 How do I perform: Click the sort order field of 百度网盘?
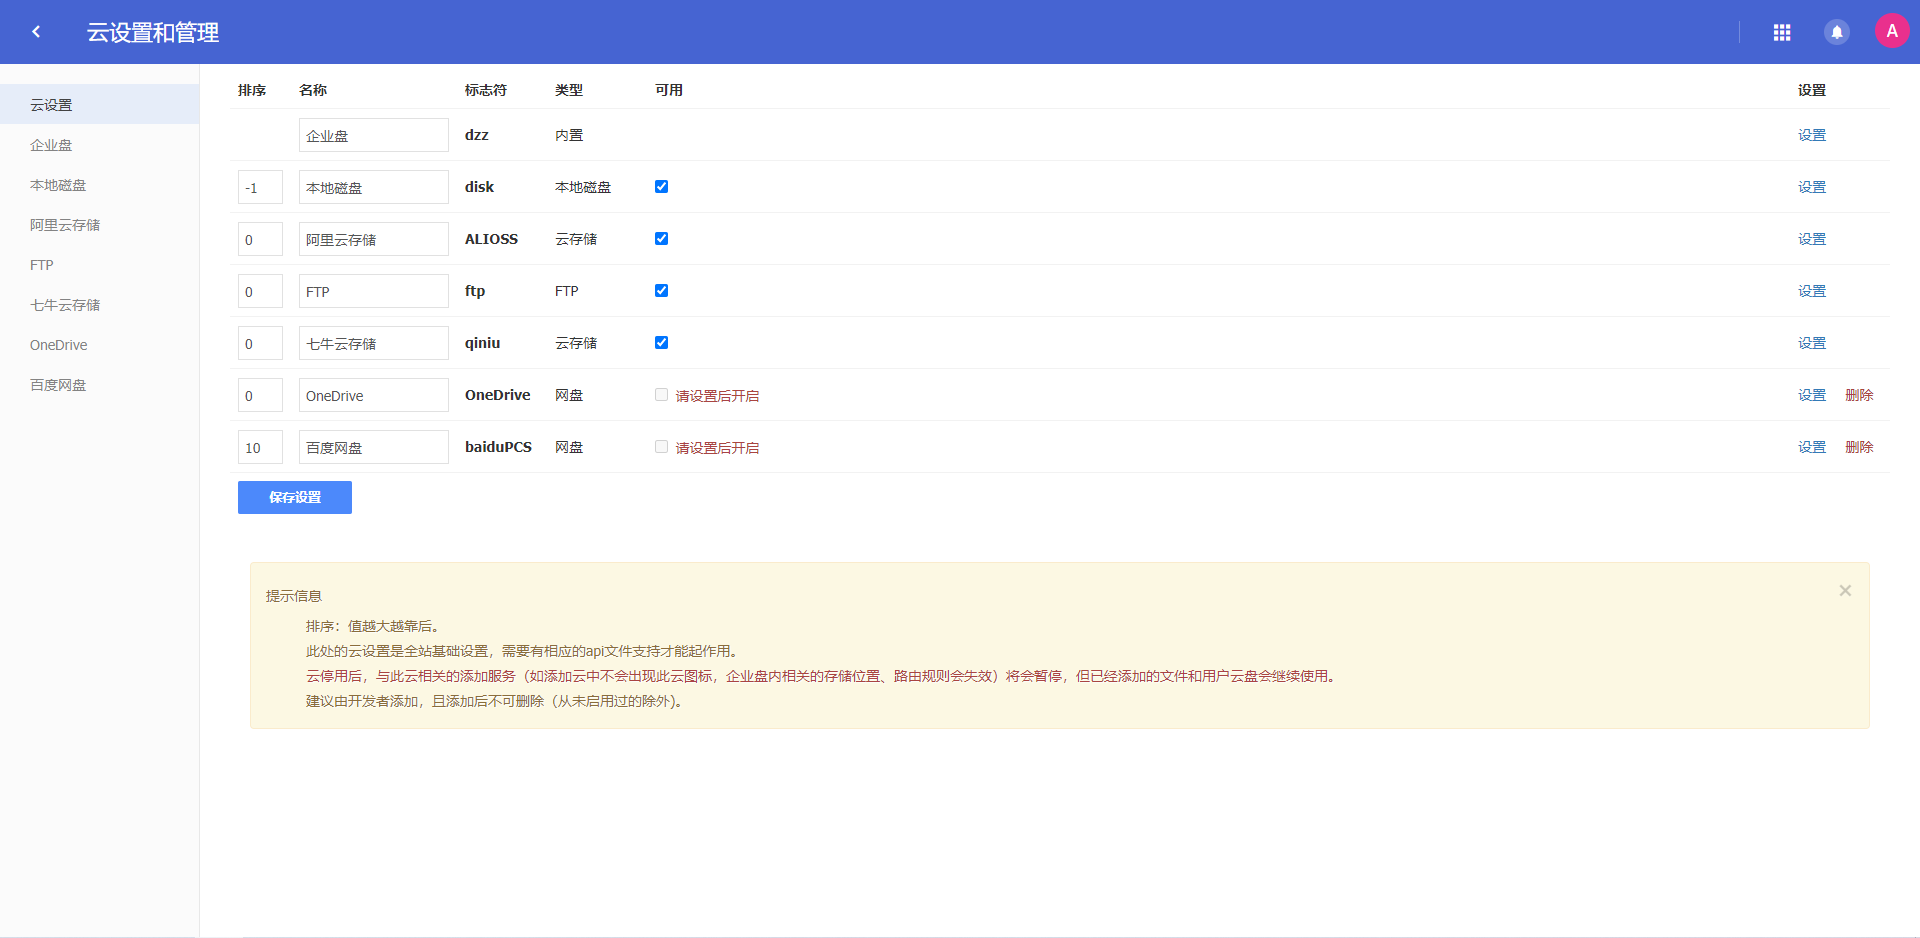[259, 447]
